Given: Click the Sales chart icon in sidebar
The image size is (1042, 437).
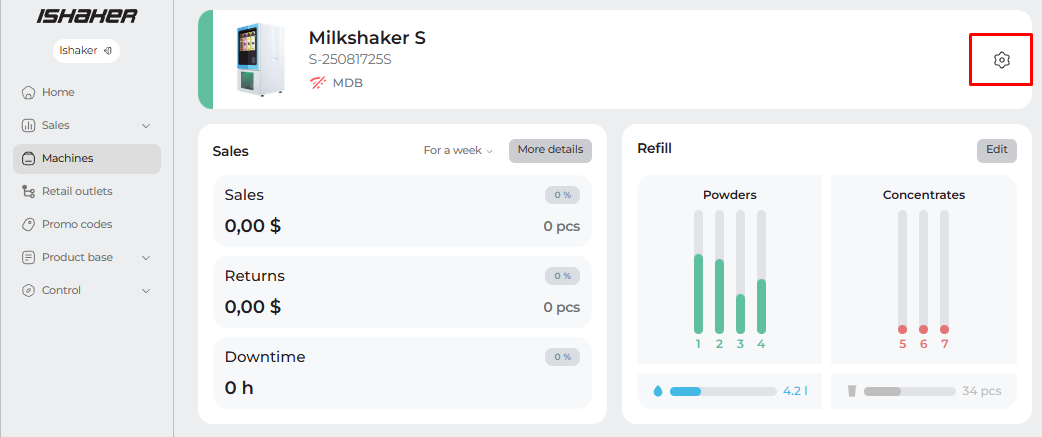Looking at the screenshot, I should point(28,125).
